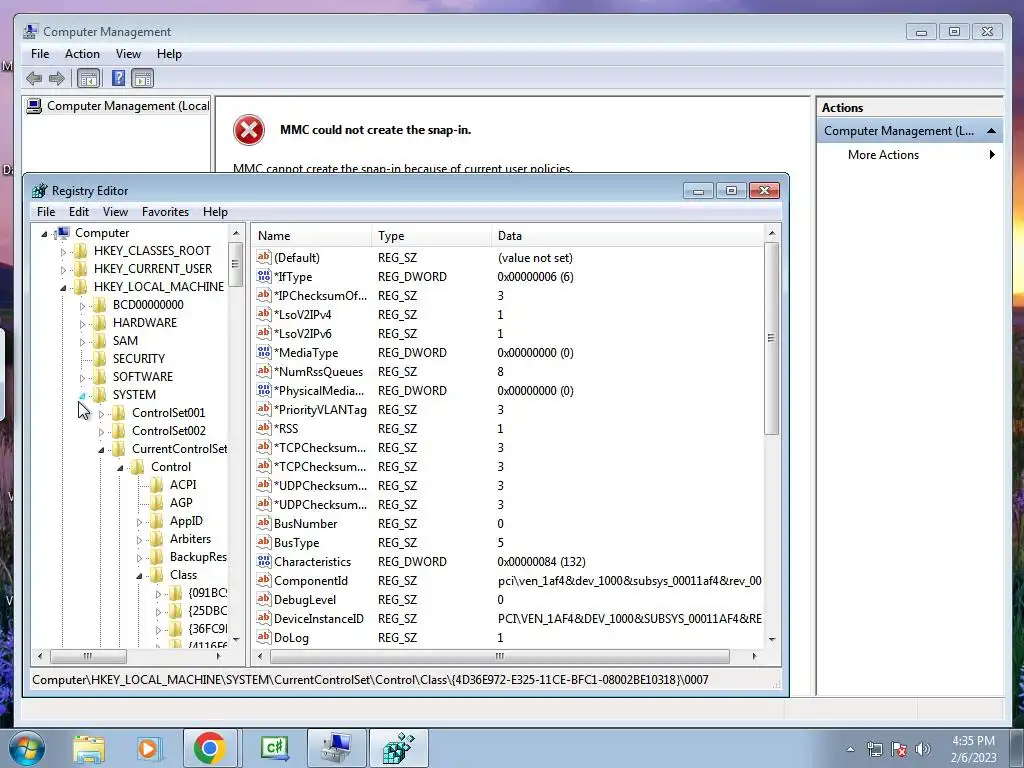This screenshot has width=1024, height=768.
Task: Click More Actions in Actions pane
Action: (883, 155)
